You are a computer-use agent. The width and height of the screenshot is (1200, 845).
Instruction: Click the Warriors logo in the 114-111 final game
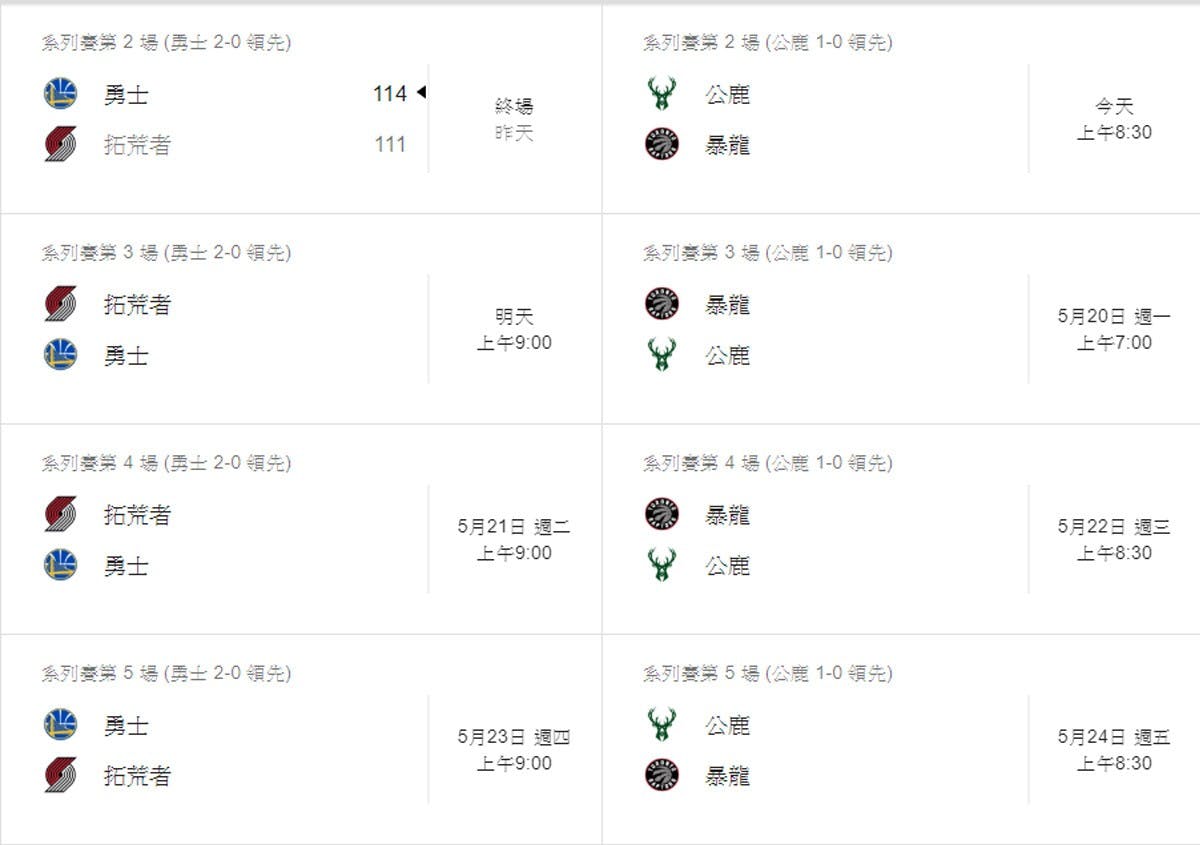(x=60, y=94)
